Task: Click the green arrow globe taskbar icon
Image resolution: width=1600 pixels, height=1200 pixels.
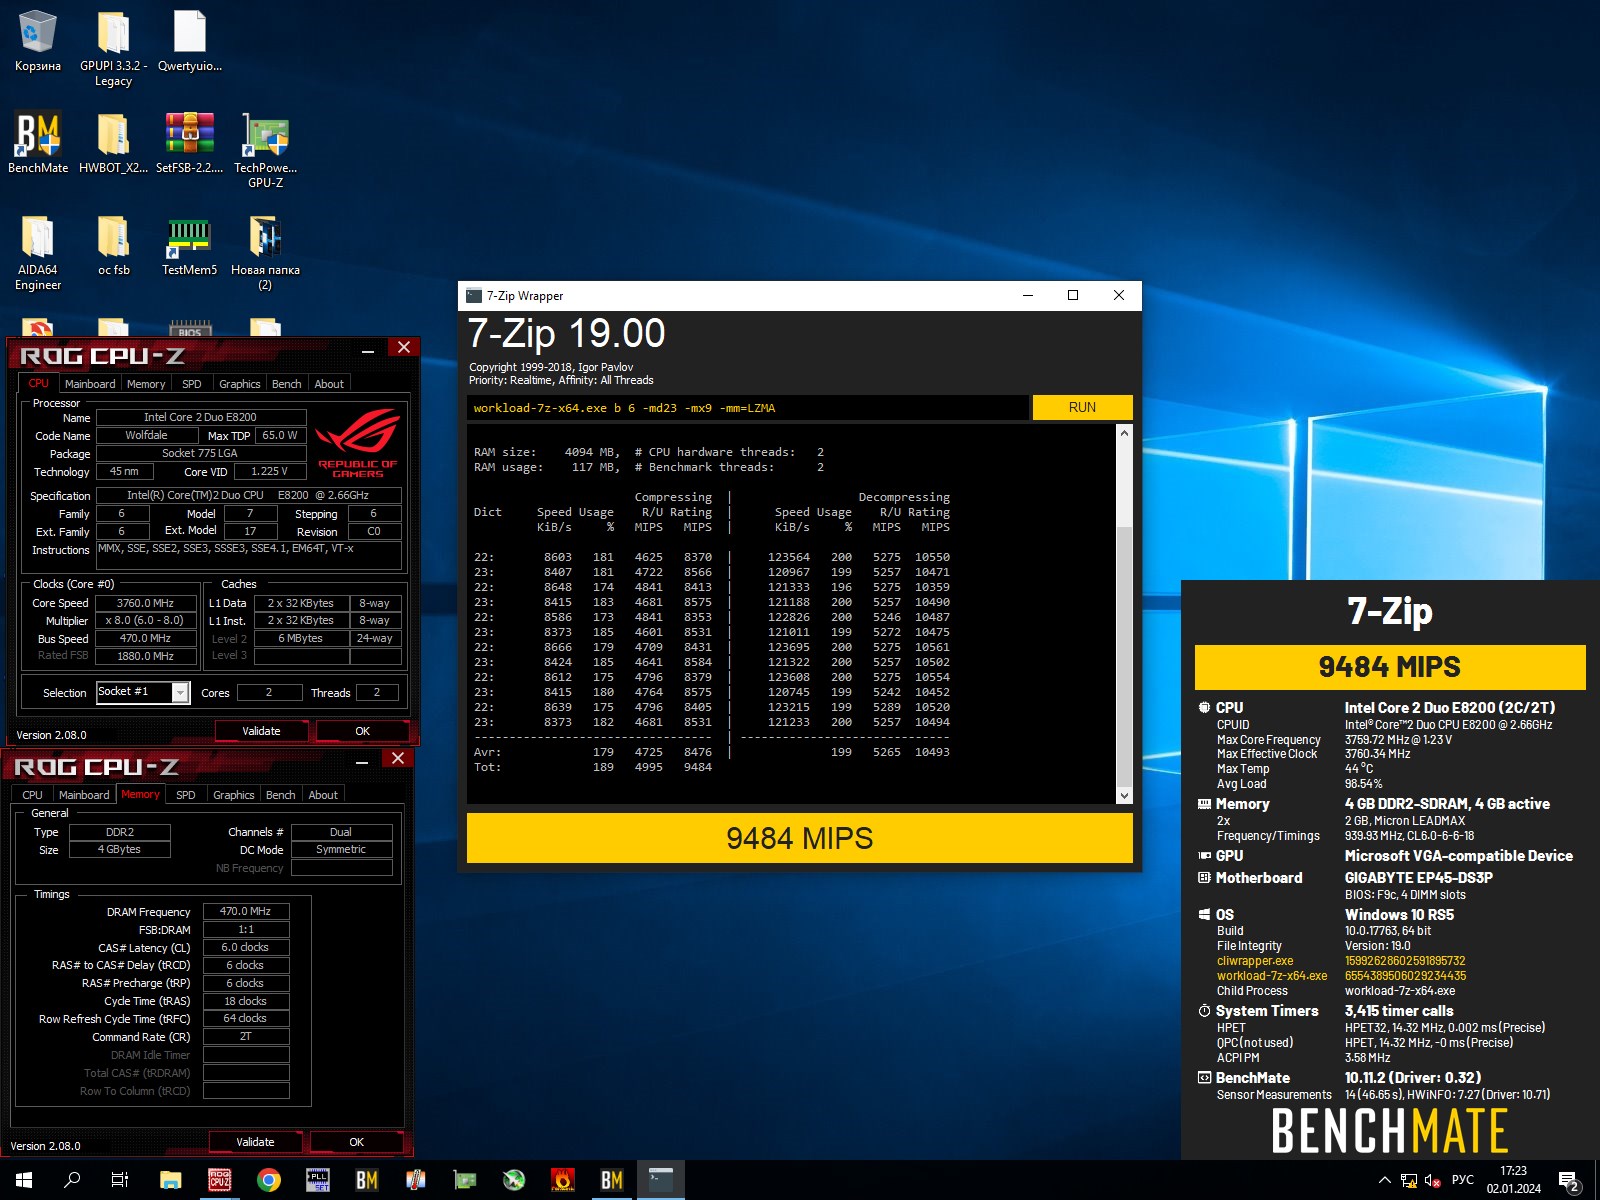Action: click(x=514, y=1180)
